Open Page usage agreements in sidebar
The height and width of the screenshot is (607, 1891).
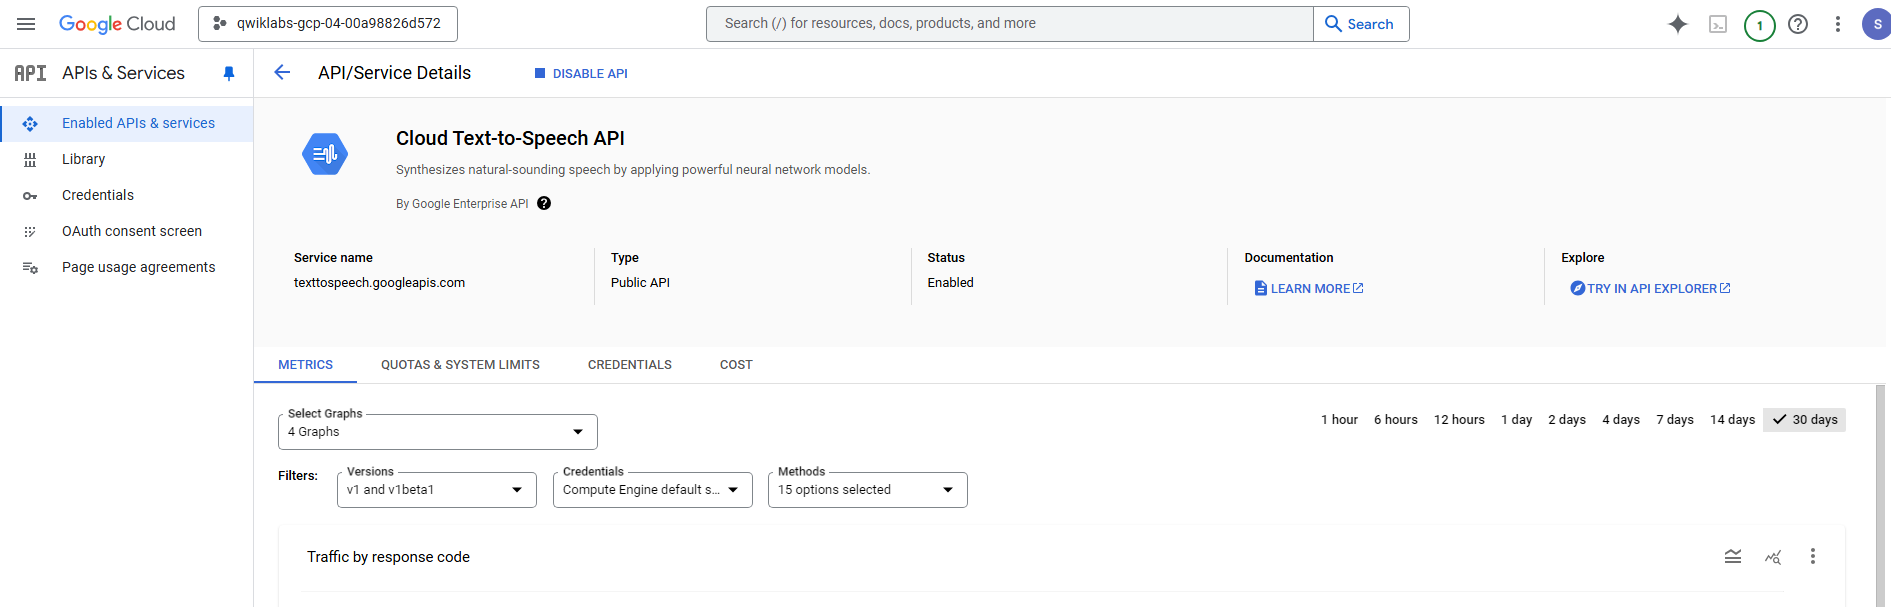tap(127, 268)
